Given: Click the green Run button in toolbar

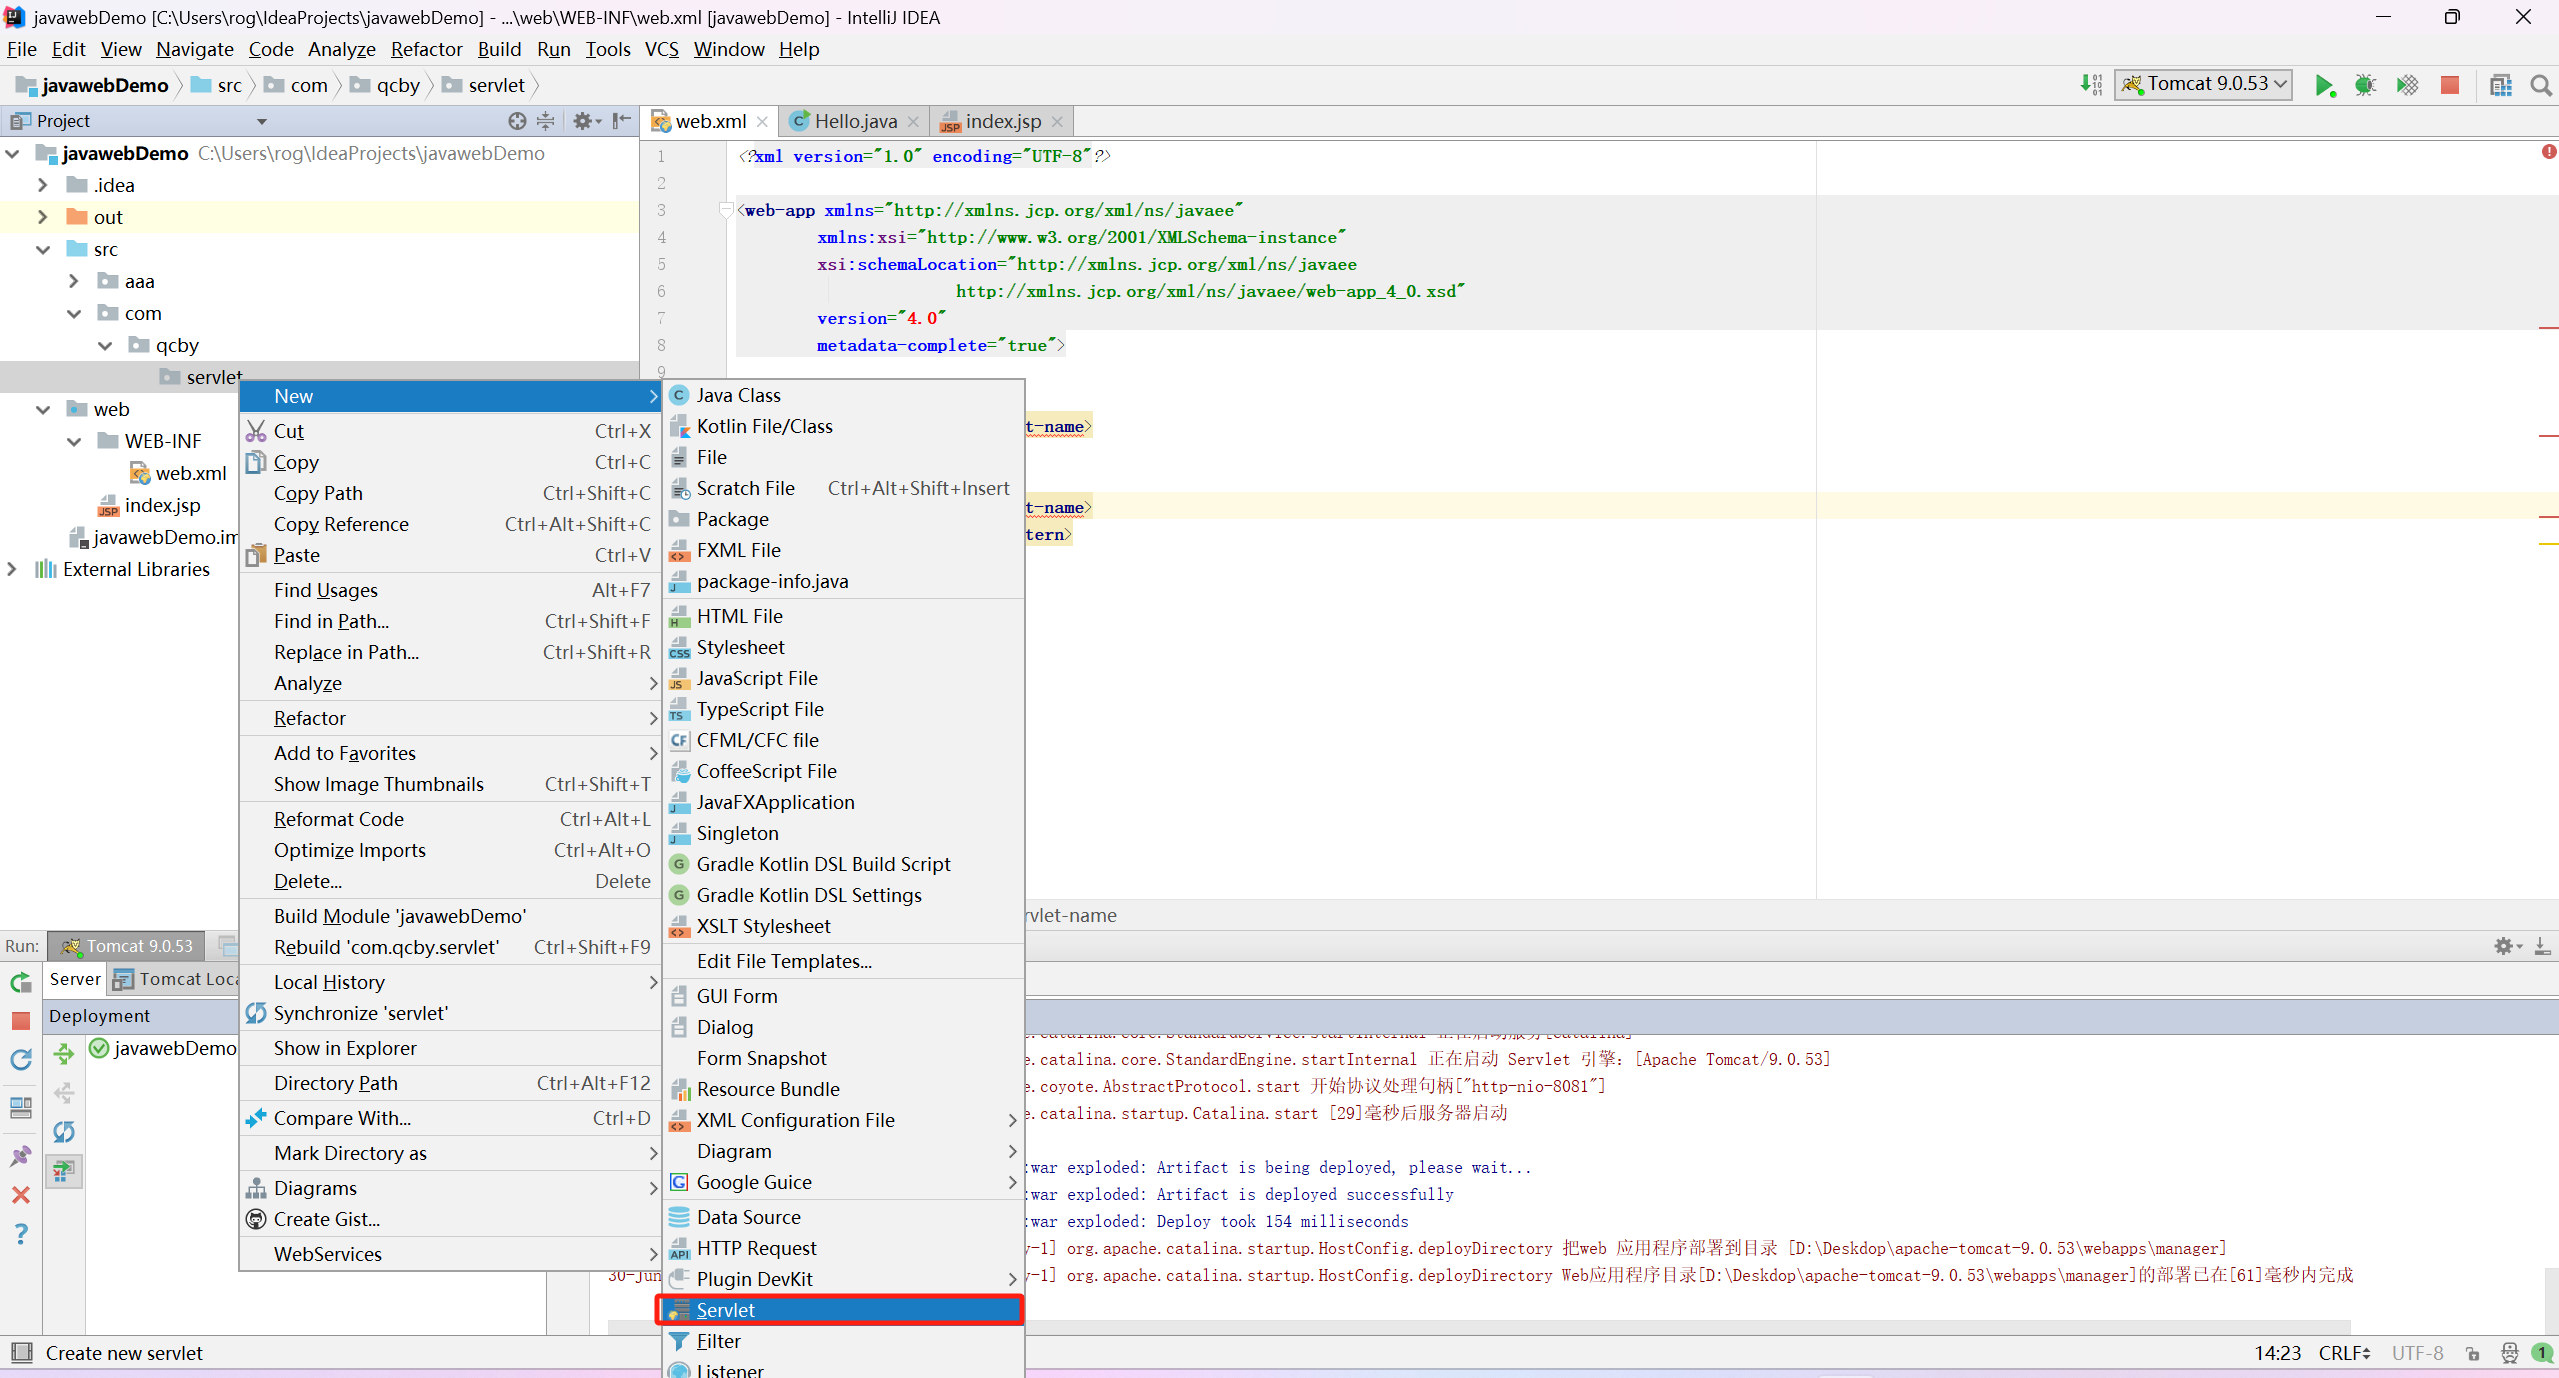Looking at the screenshot, I should [x=2323, y=85].
